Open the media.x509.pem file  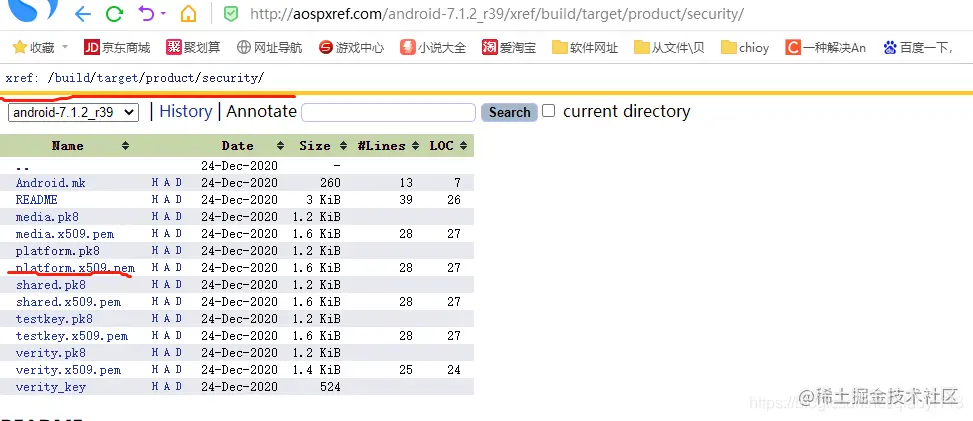coord(65,234)
